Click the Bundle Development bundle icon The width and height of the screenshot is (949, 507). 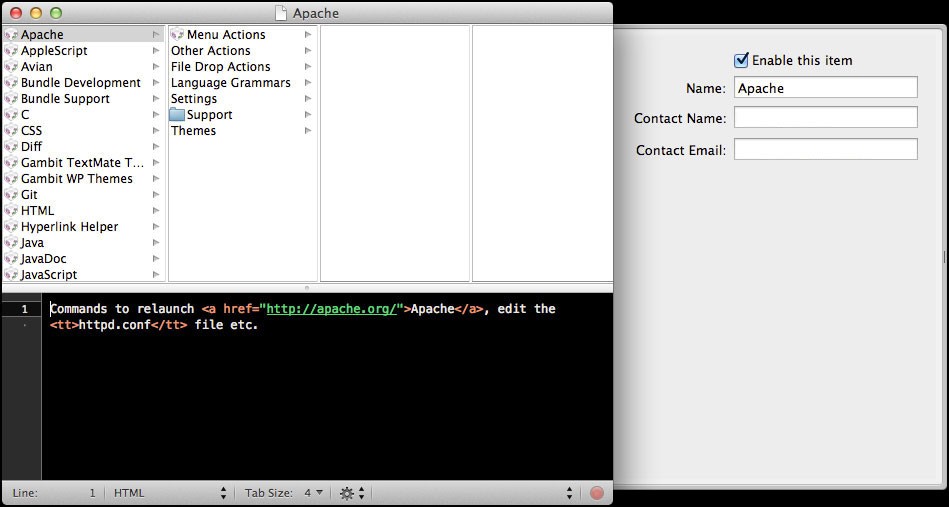pyautogui.click(x=11, y=83)
